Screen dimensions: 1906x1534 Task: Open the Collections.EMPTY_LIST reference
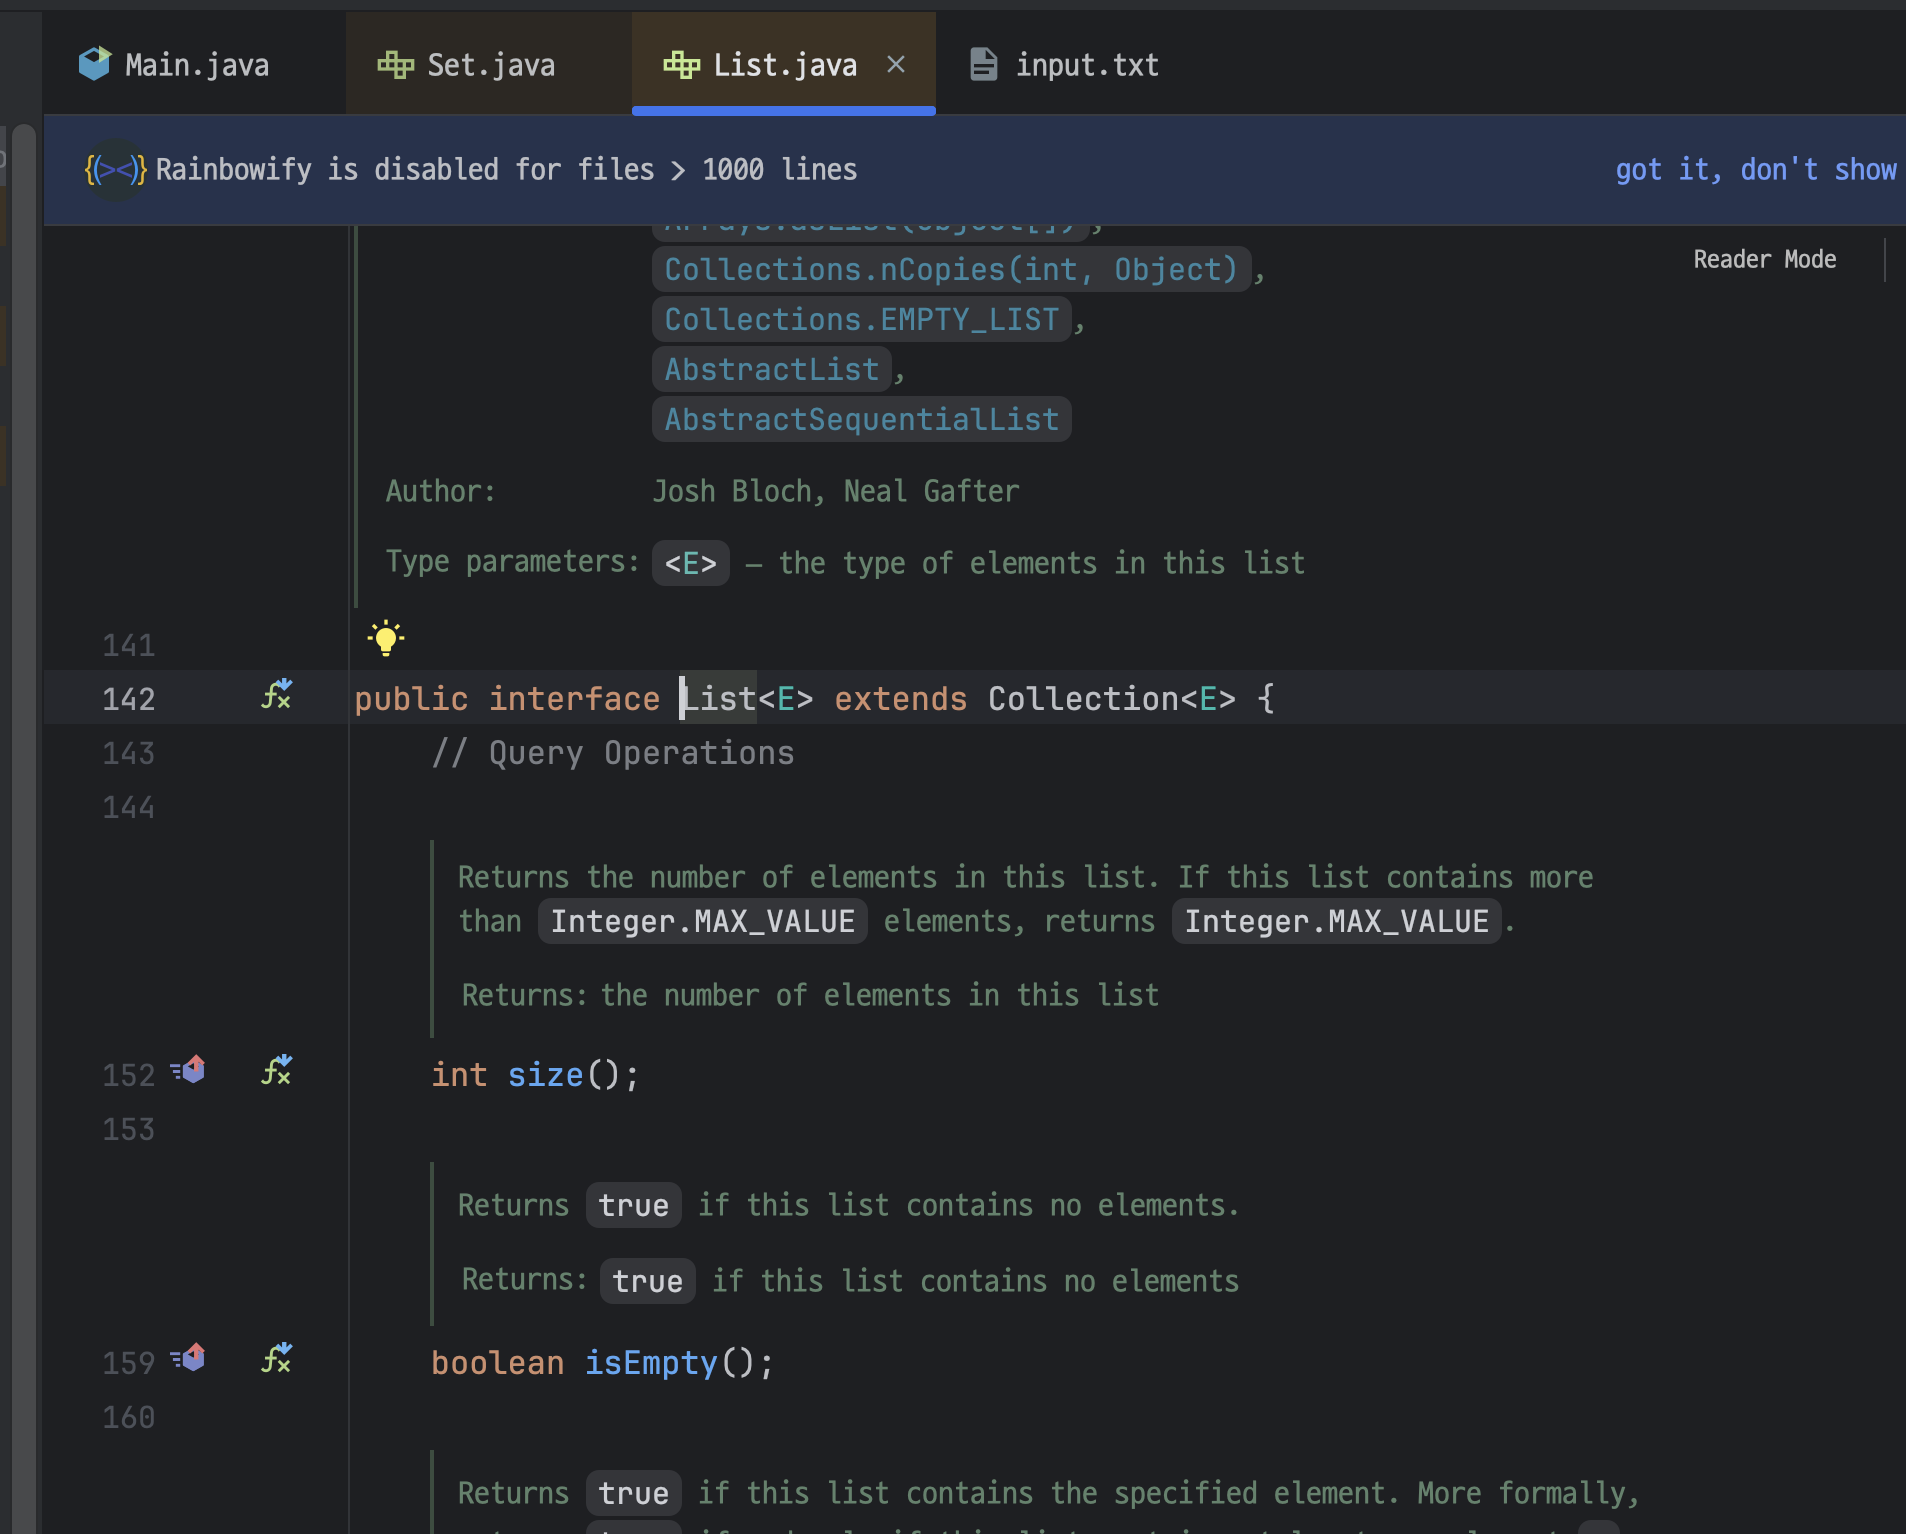point(861,319)
